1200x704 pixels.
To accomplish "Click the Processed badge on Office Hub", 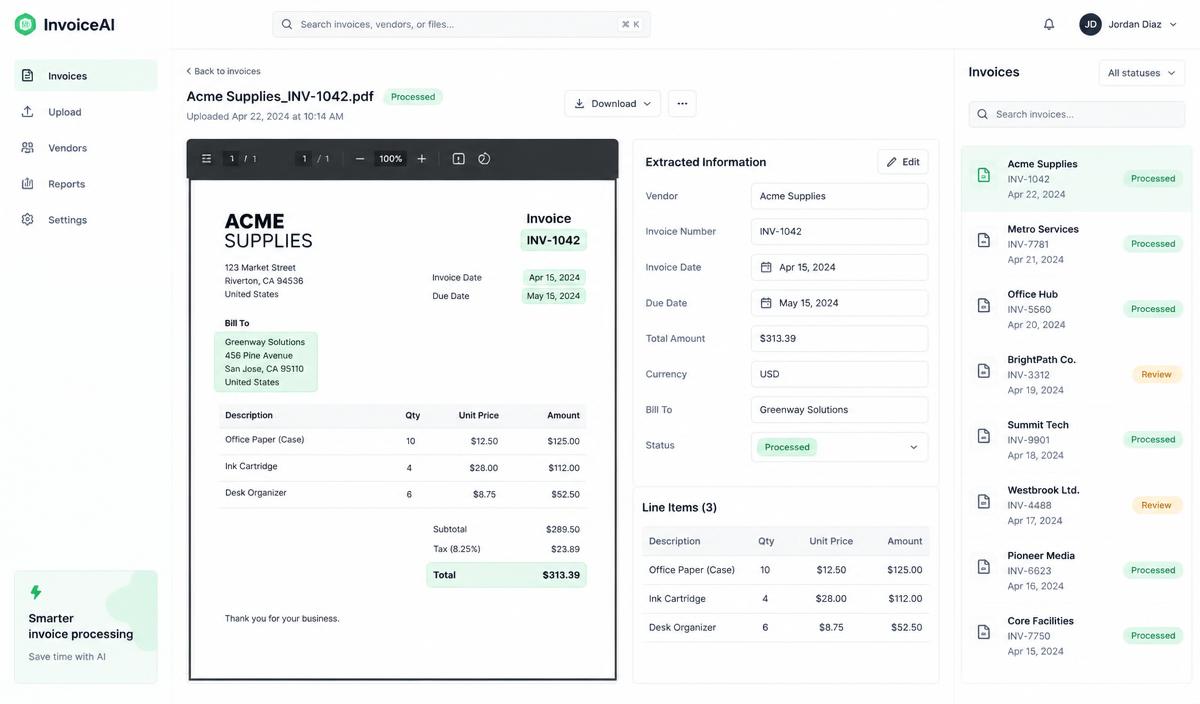I will [1153, 309].
